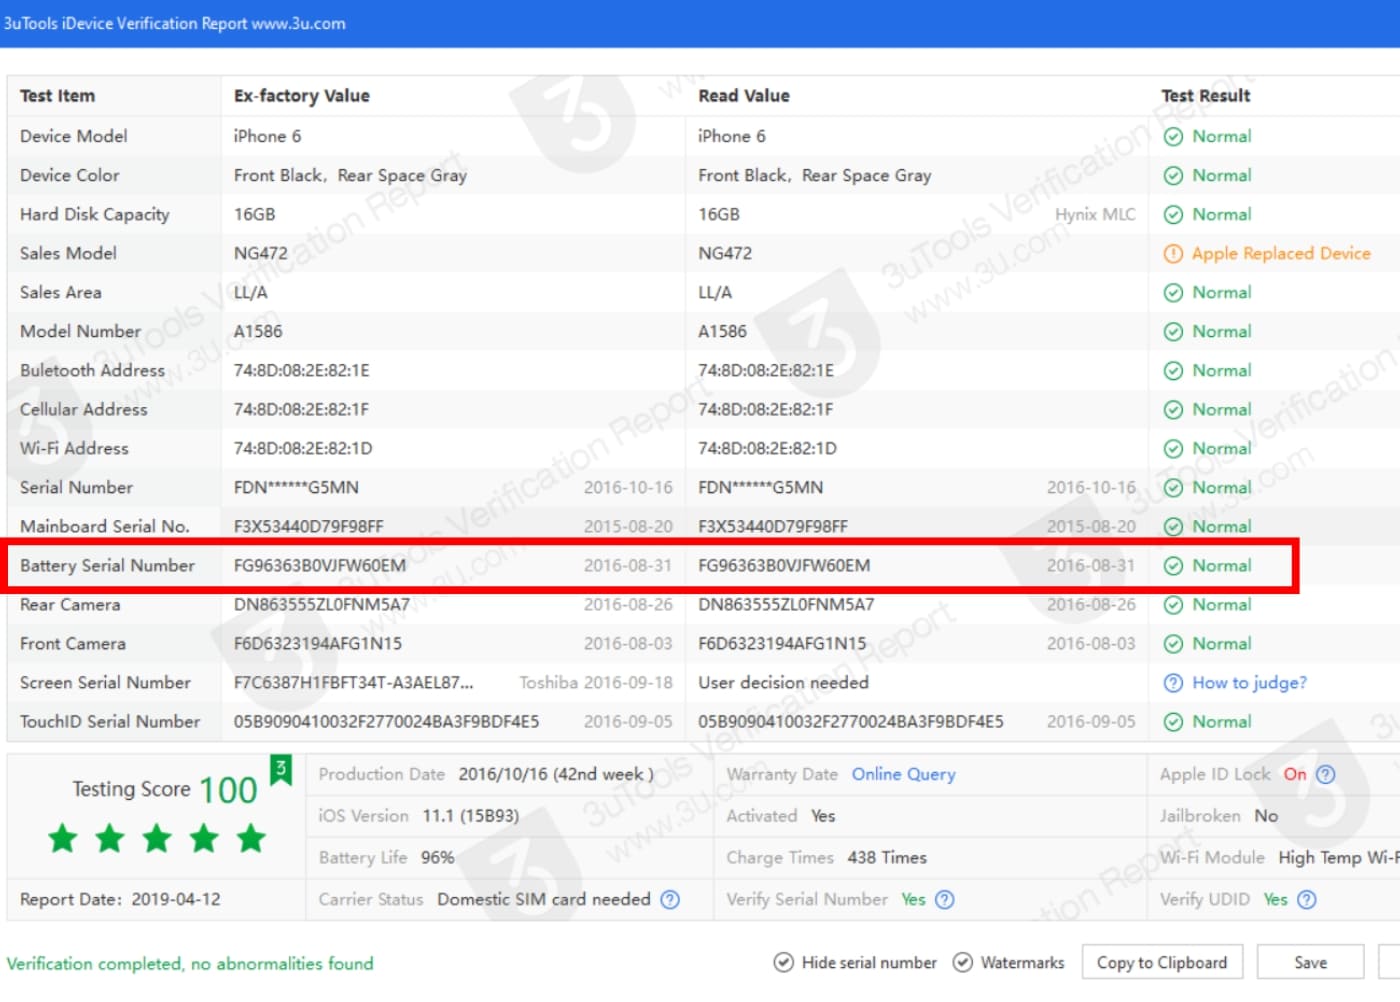1400x1002 pixels.
Task: Click green check icon in Device Model row
Action: 1173,137
